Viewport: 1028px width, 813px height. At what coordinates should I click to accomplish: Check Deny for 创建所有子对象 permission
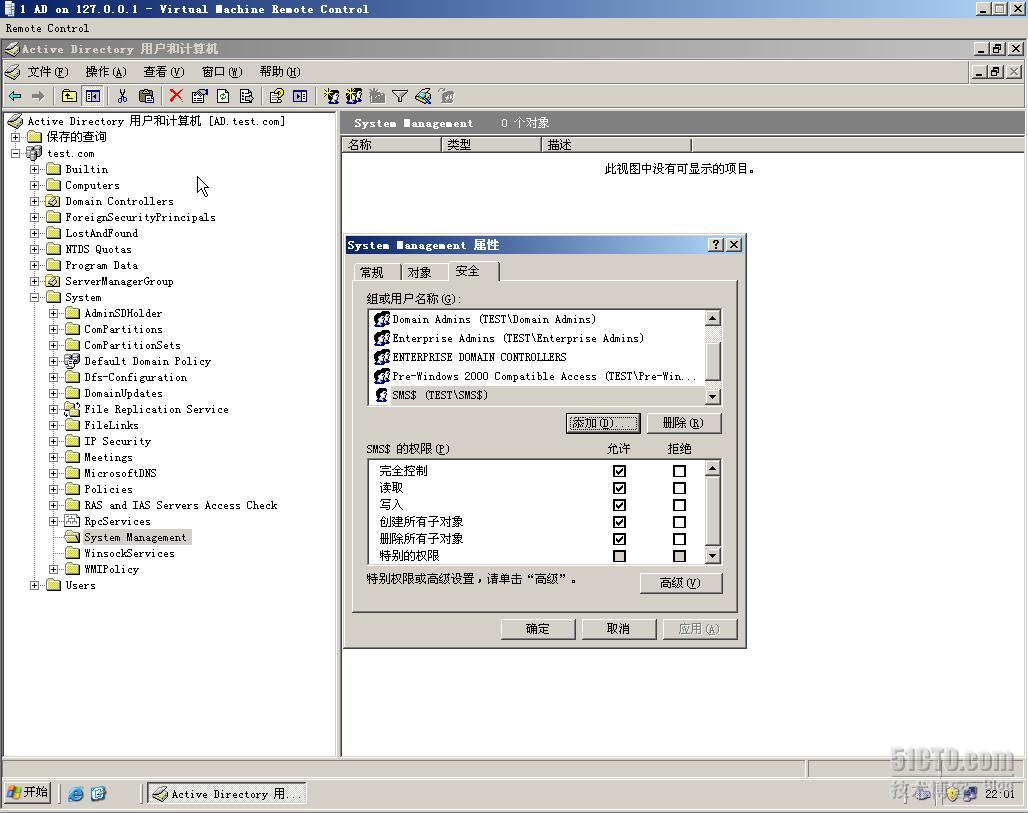[679, 522]
